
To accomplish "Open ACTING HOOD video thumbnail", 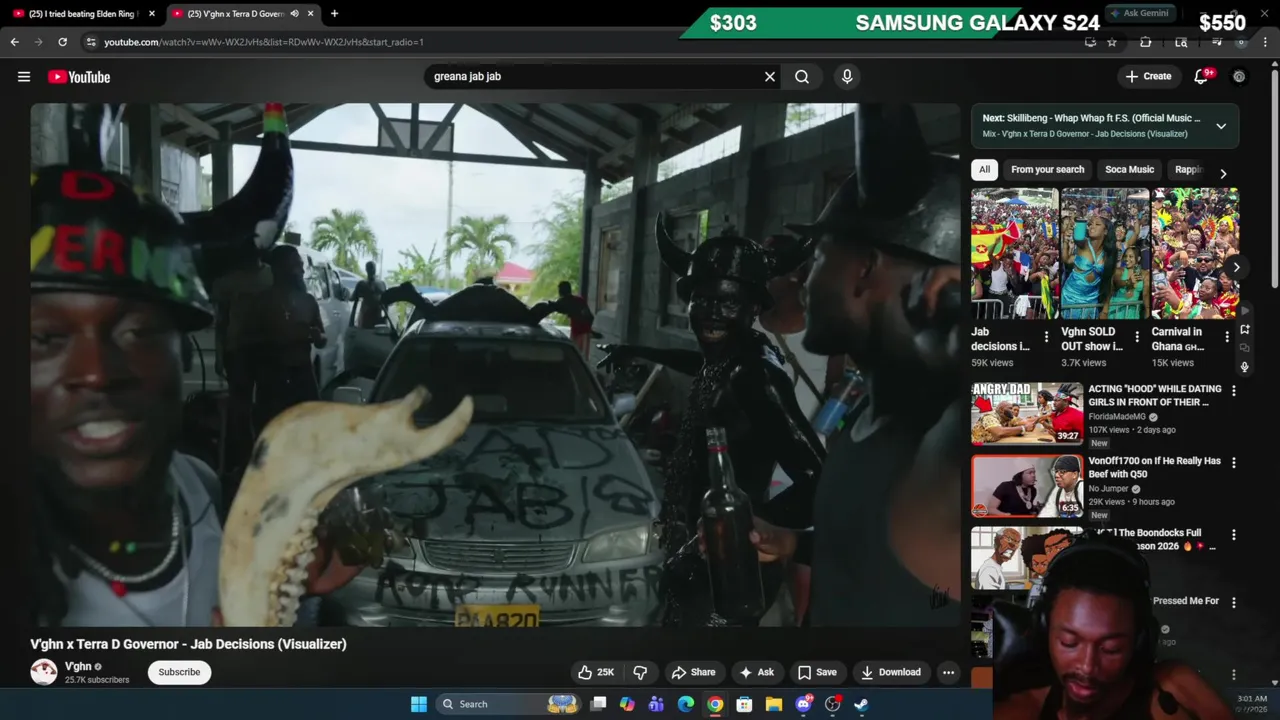I will click(1027, 413).
